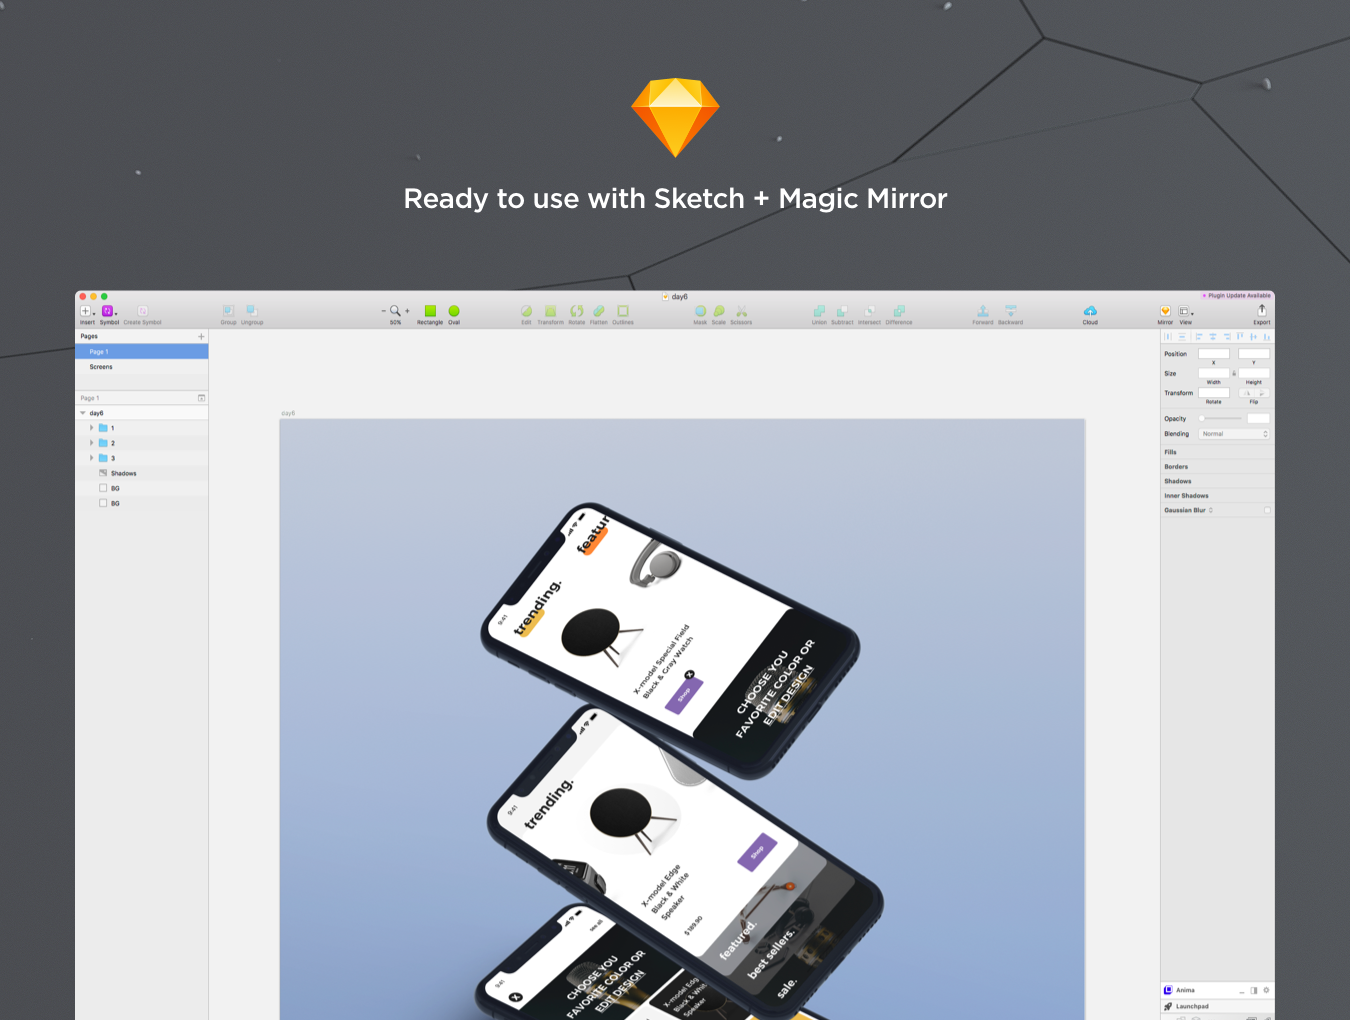
Task: Open the Blending mode dropdown
Action: (1234, 434)
